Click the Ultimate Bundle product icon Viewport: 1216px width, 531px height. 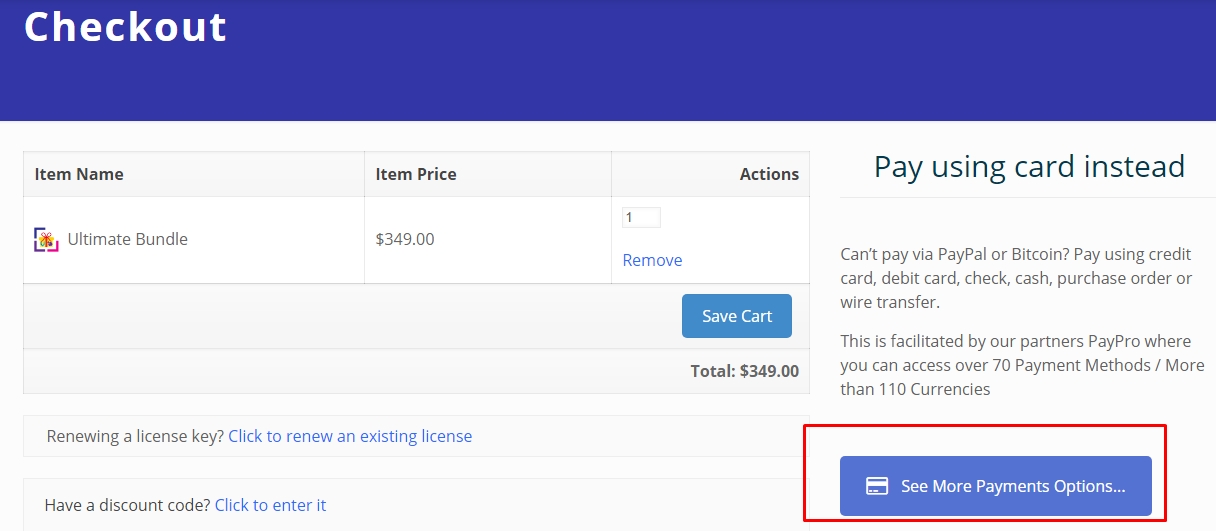(x=46, y=240)
